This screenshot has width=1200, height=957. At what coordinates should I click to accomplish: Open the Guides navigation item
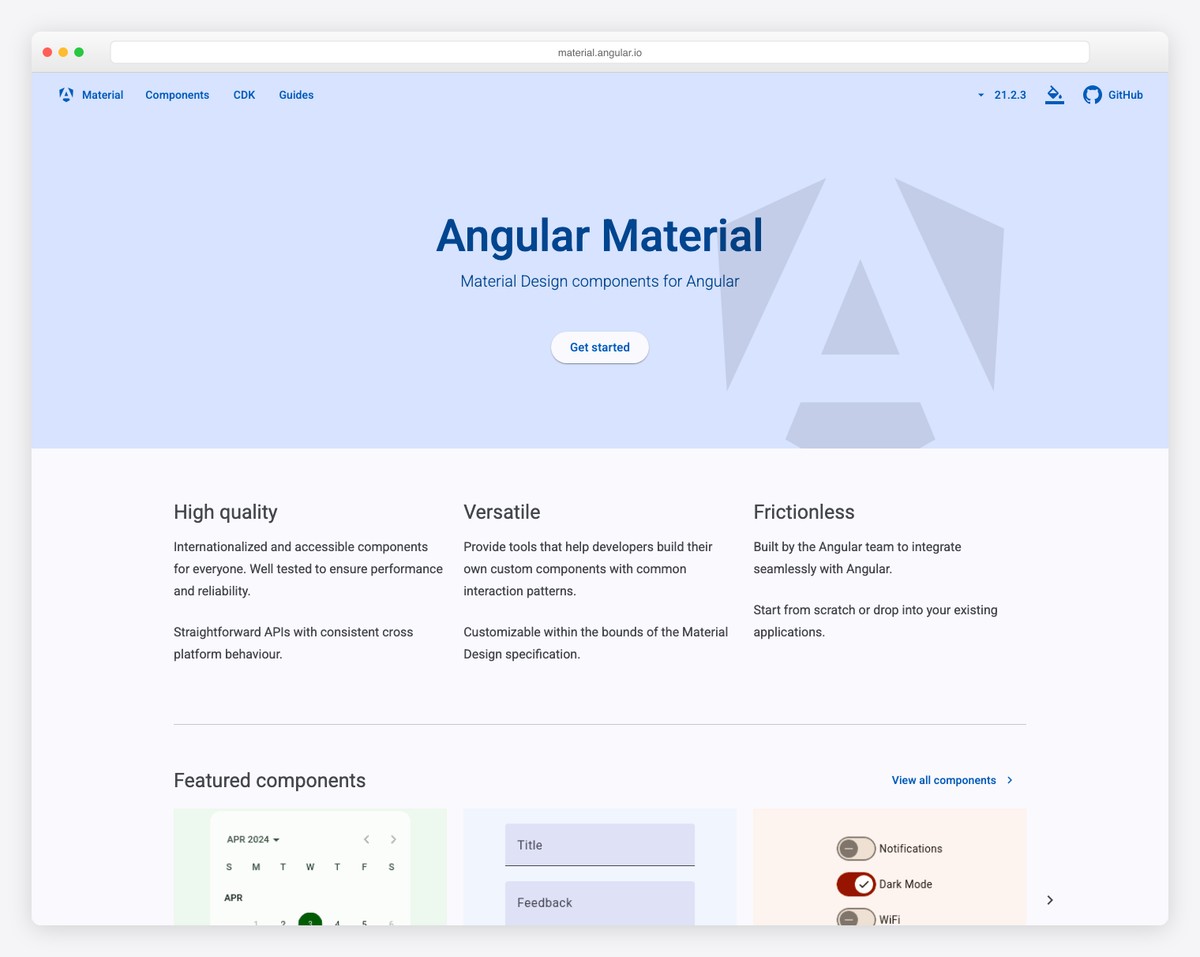(296, 95)
